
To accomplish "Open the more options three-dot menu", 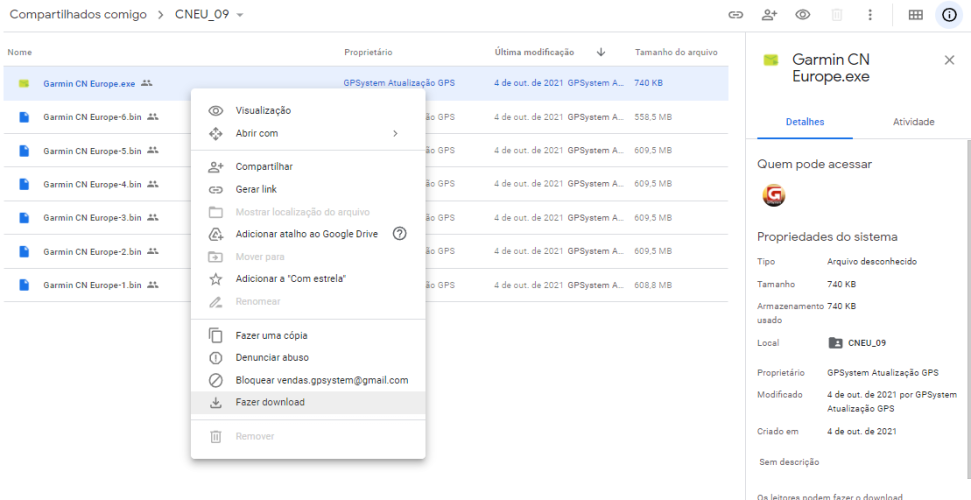I will point(870,15).
